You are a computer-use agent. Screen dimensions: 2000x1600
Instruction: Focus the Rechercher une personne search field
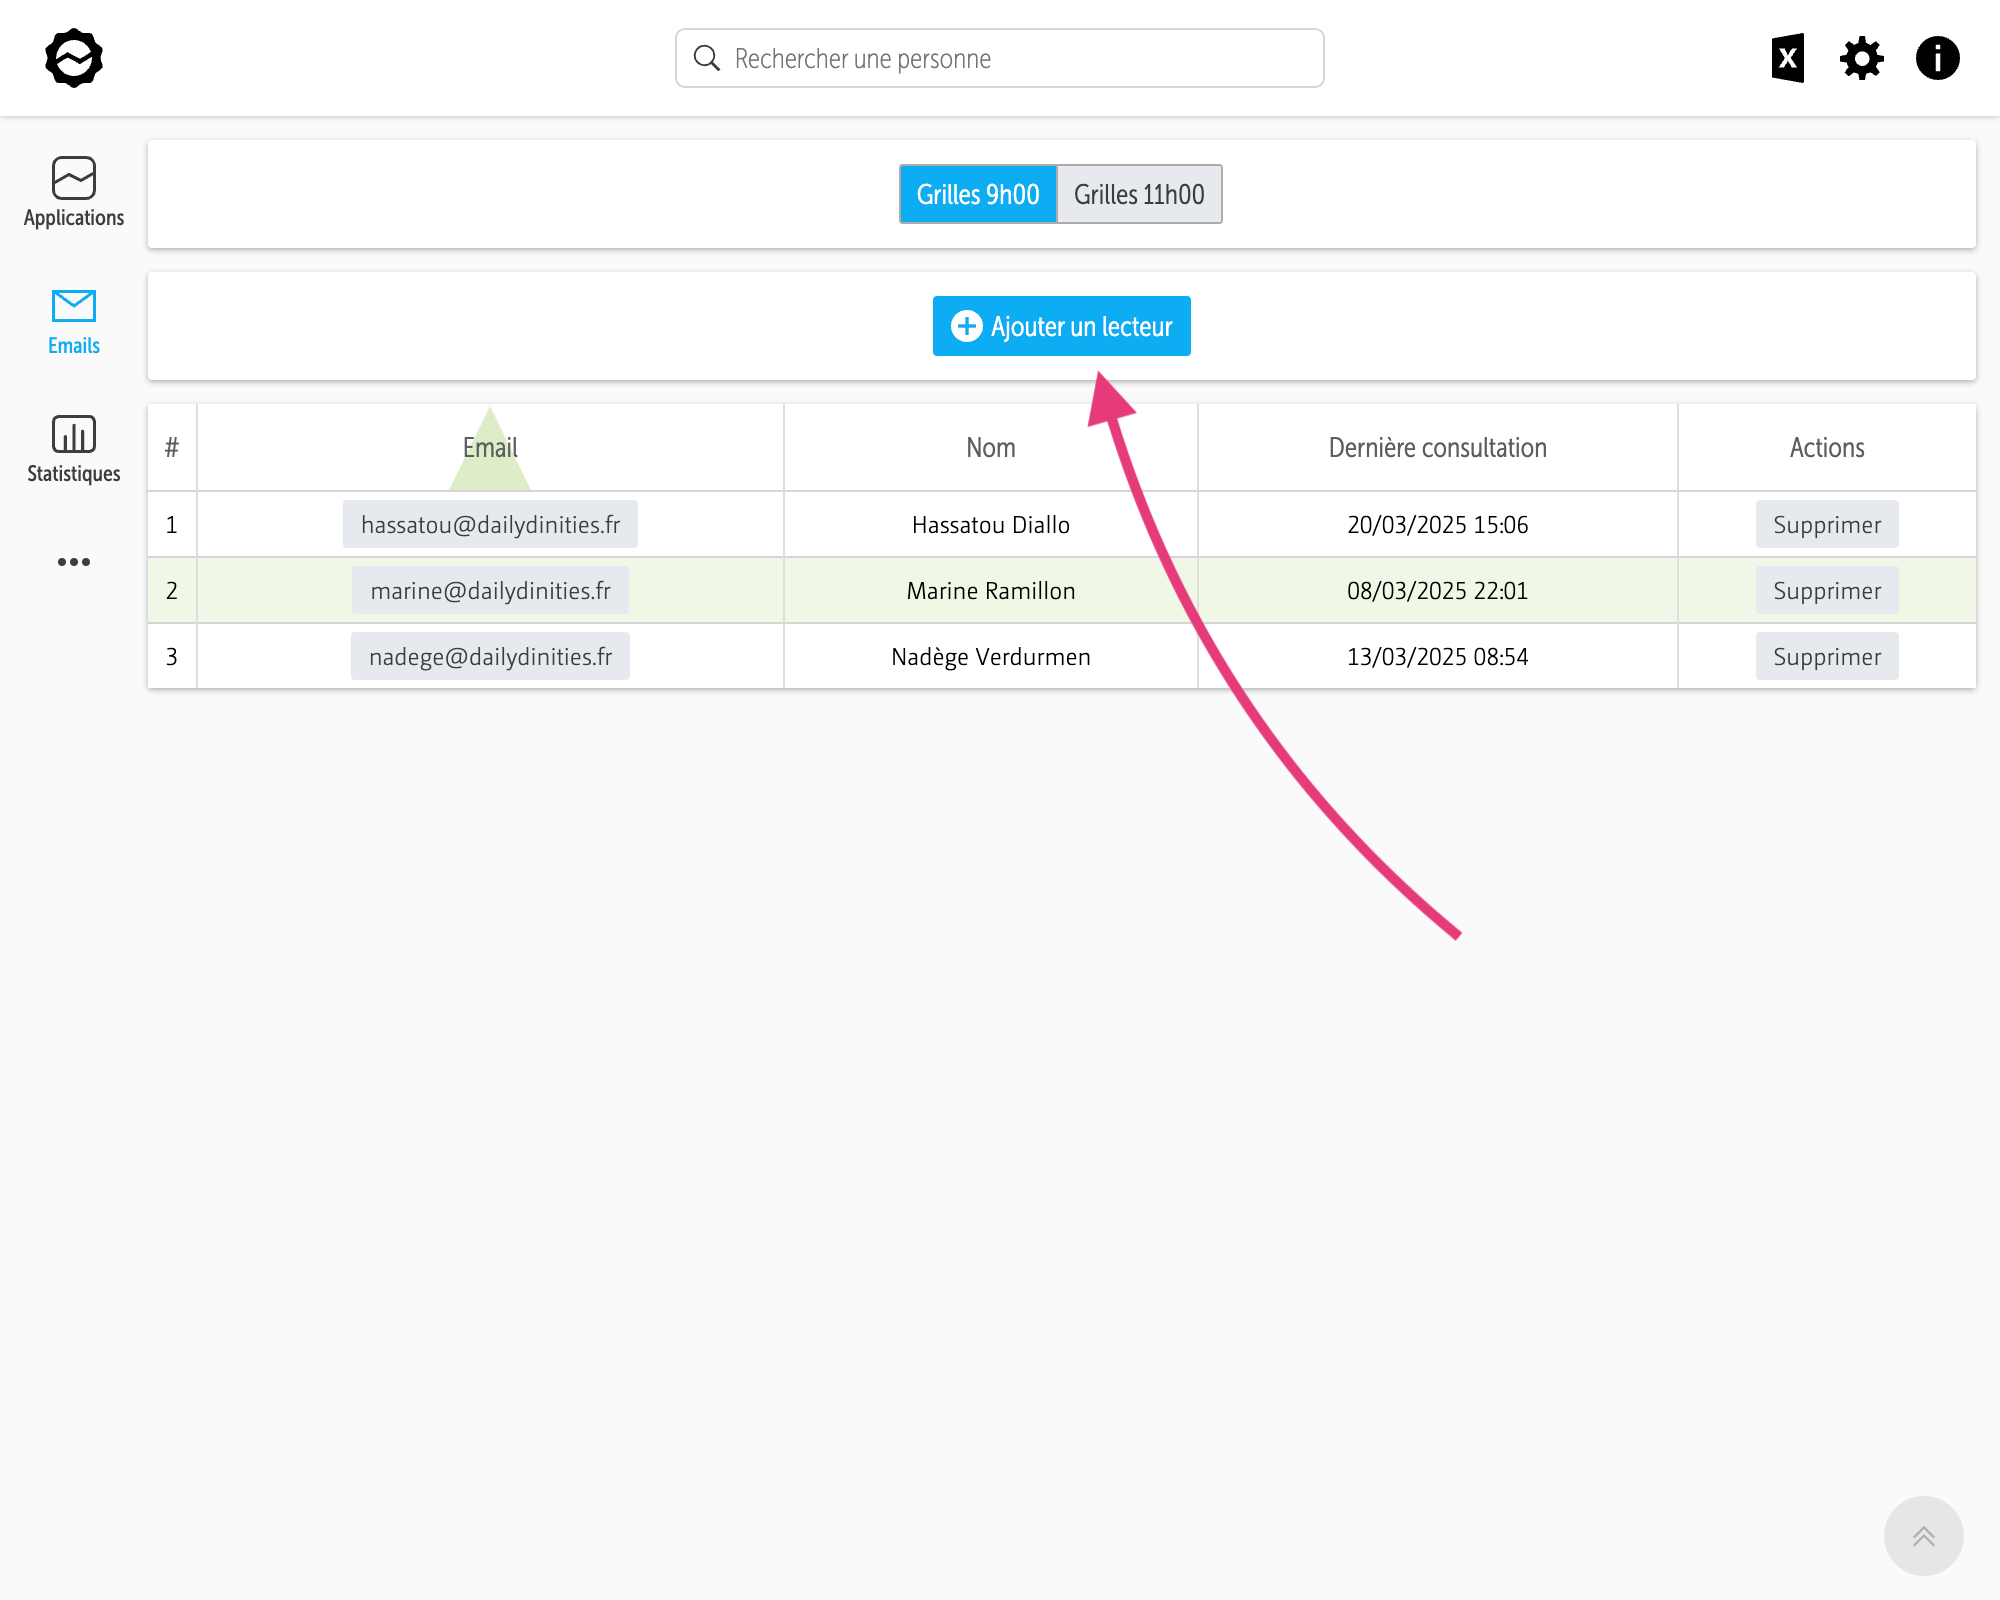coord(1000,58)
